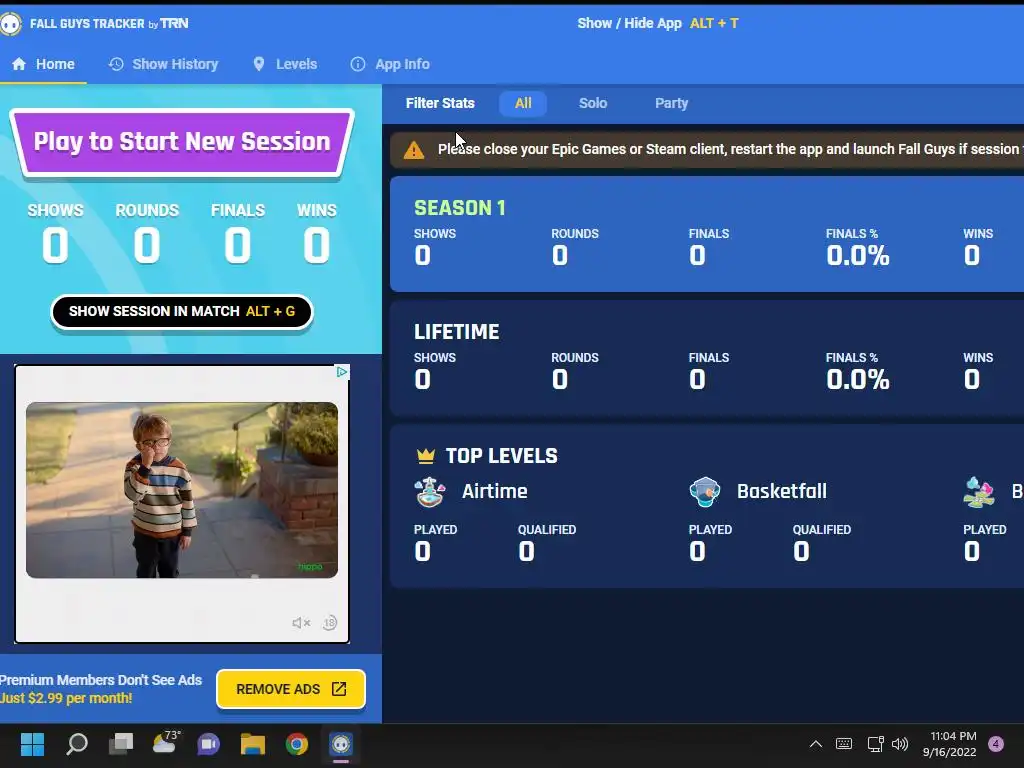Click the Basketfall level icon
Screen dimensions: 1024x768
[705, 492]
